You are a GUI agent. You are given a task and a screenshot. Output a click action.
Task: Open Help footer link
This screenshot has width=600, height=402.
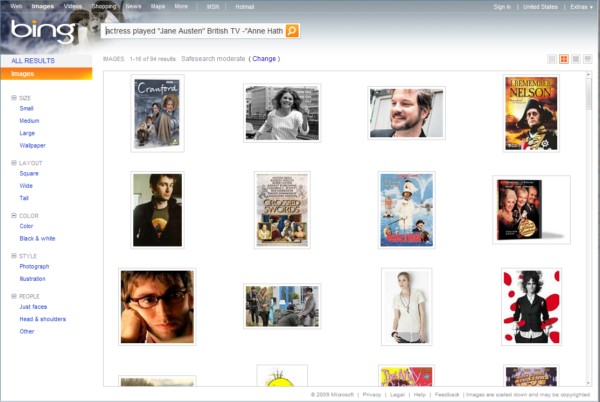coord(419,394)
